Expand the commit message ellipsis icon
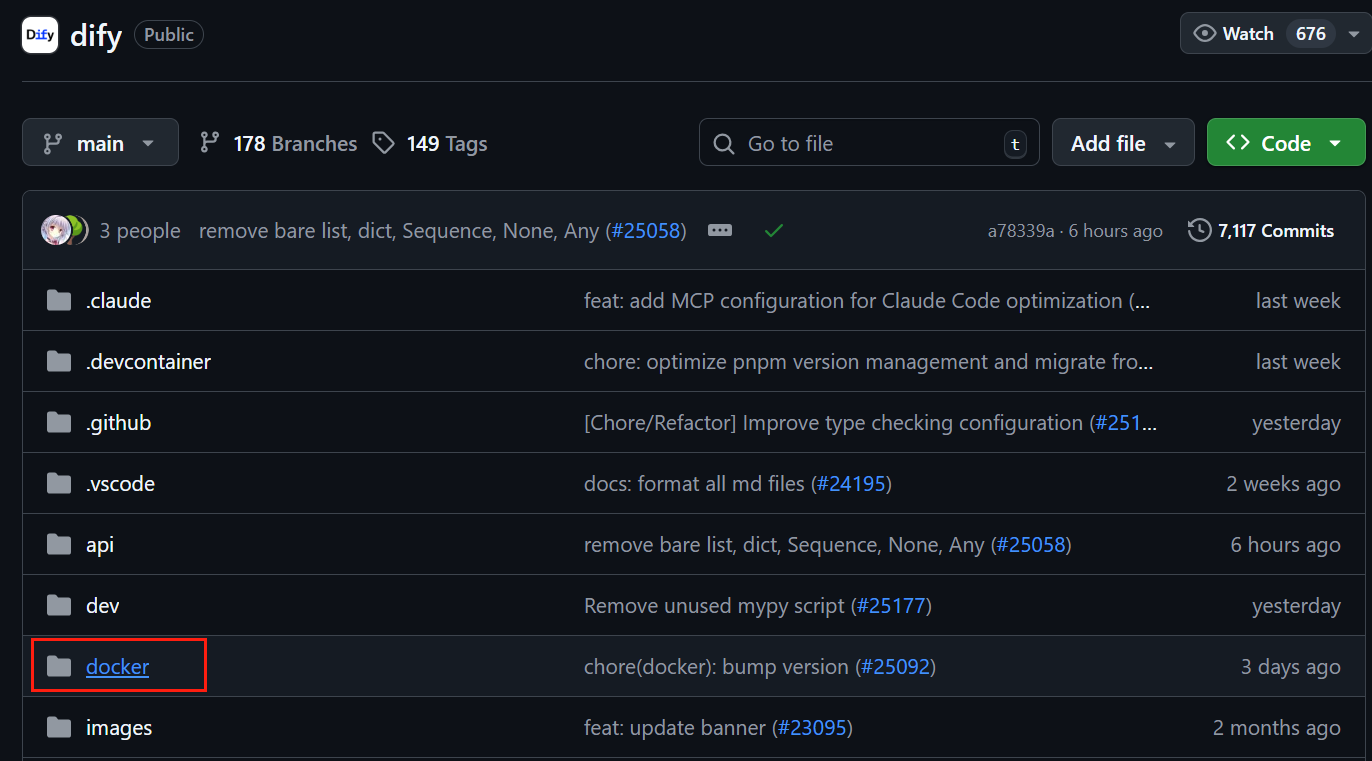Screen dimensions: 1372x761 tap(720, 231)
